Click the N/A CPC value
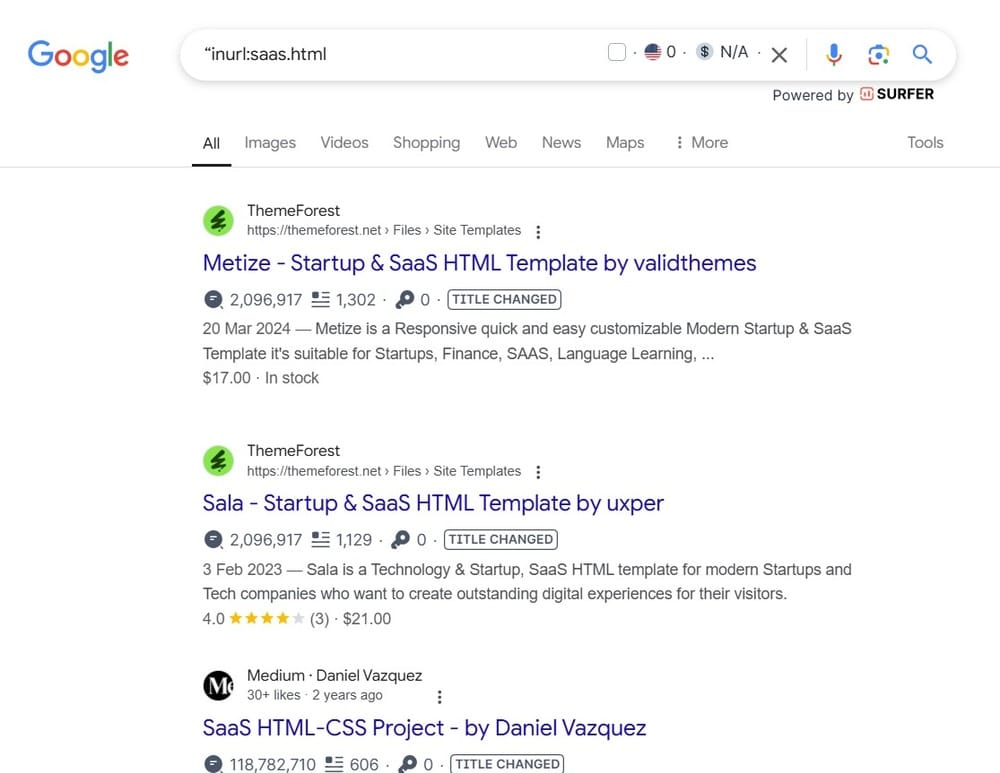Image resolution: width=1000 pixels, height=773 pixels. [734, 52]
